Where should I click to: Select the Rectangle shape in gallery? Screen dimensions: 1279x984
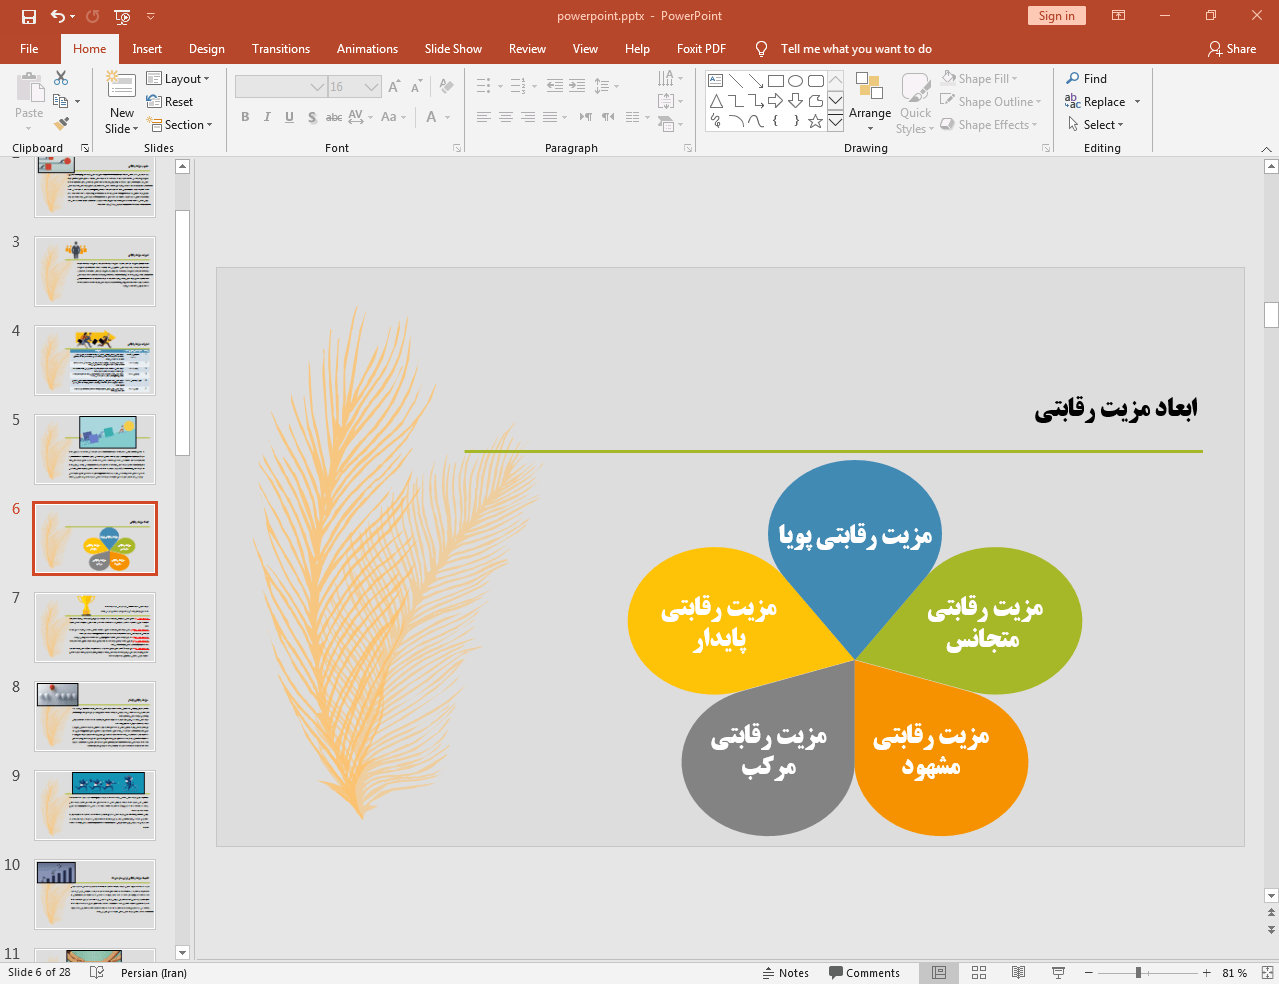[x=775, y=81]
